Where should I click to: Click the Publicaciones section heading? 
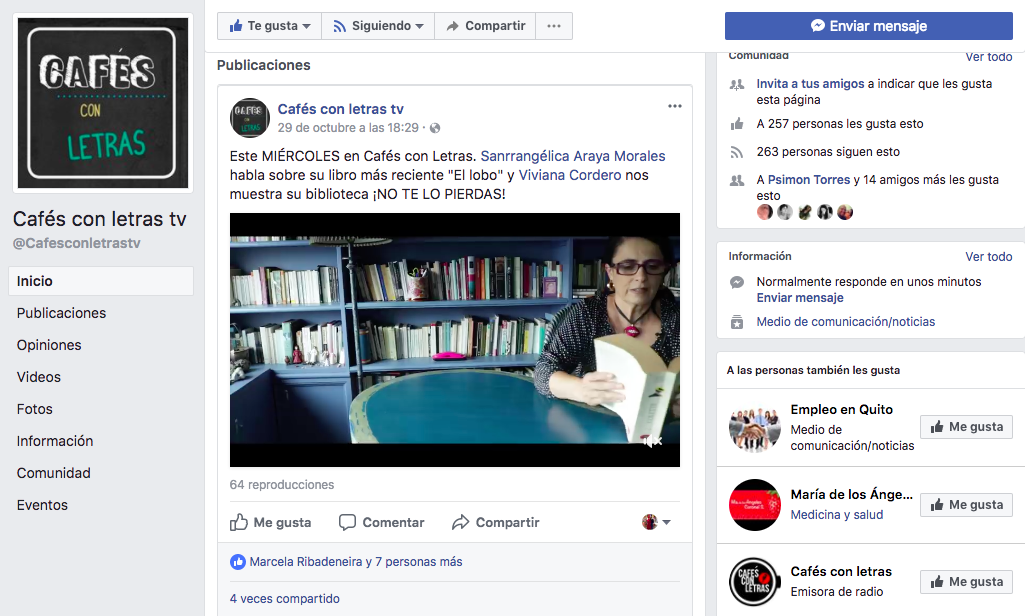(x=263, y=65)
